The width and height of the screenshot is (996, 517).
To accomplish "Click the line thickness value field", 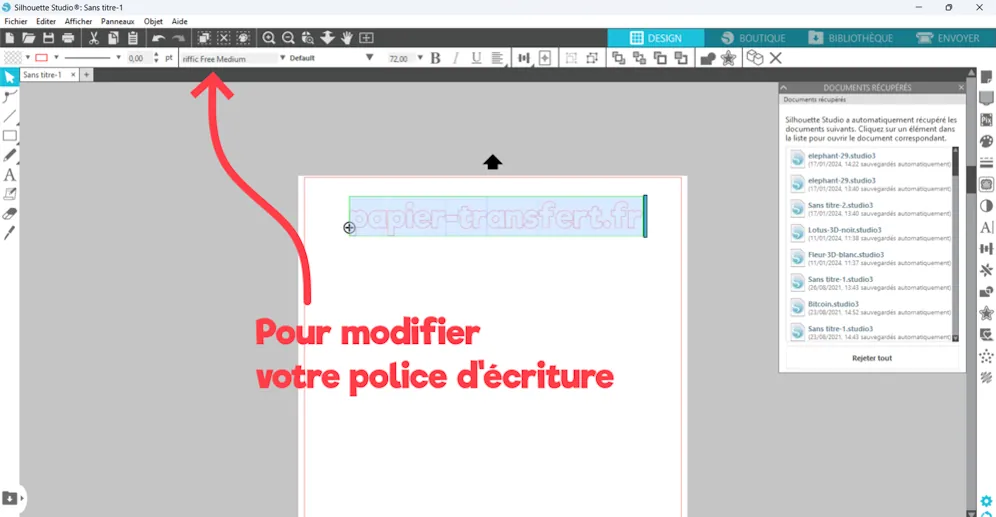I will tap(138, 58).
